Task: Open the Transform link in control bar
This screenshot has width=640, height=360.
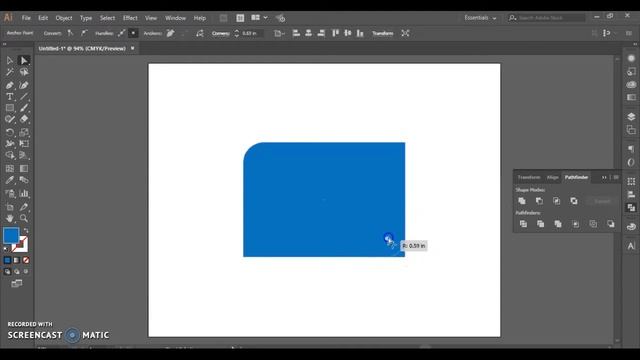Action: coord(382,33)
